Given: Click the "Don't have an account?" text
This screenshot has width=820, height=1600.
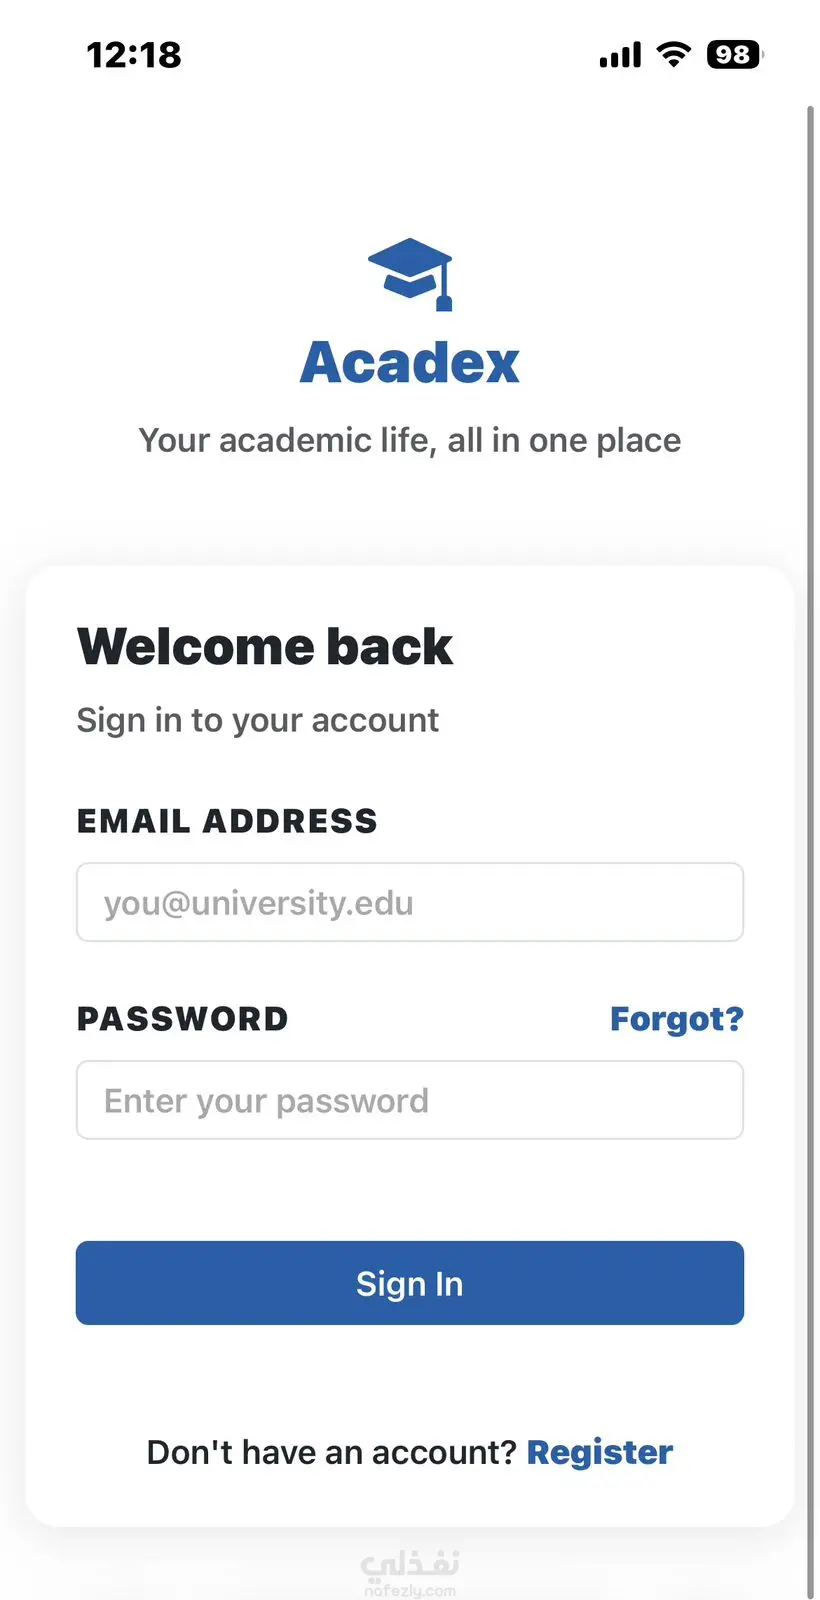Looking at the screenshot, I should [x=331, y=1452].
